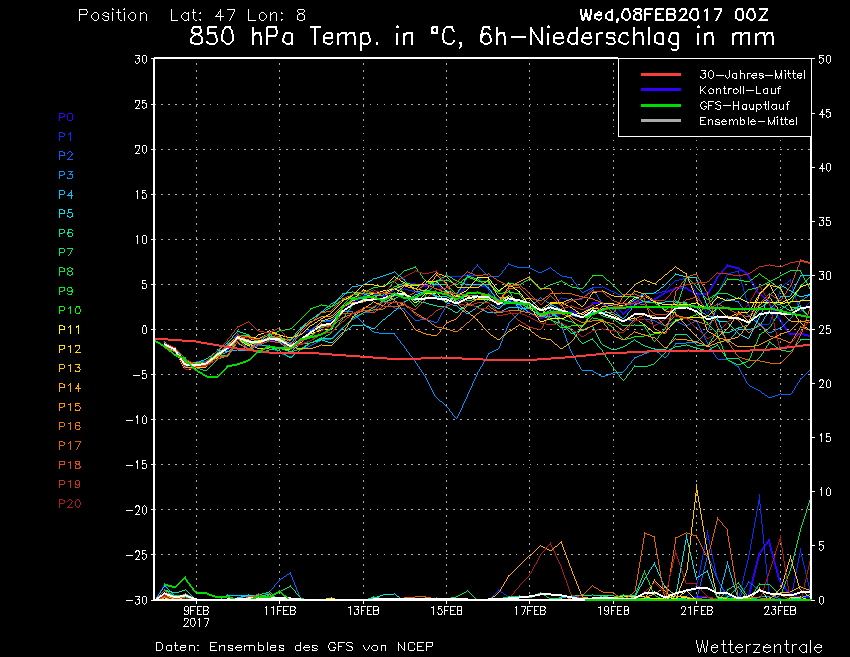Select the P2 member label
The width and height of the screenshot is (850, 657).
pyautogui.click(x=66, y=156)
